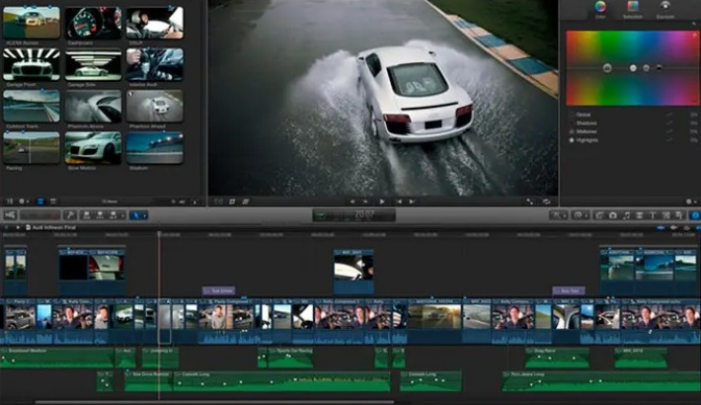This screenshot has height=405, width=701.
Task: Open the Titles browser T icon
Action: tap(653, 215)
